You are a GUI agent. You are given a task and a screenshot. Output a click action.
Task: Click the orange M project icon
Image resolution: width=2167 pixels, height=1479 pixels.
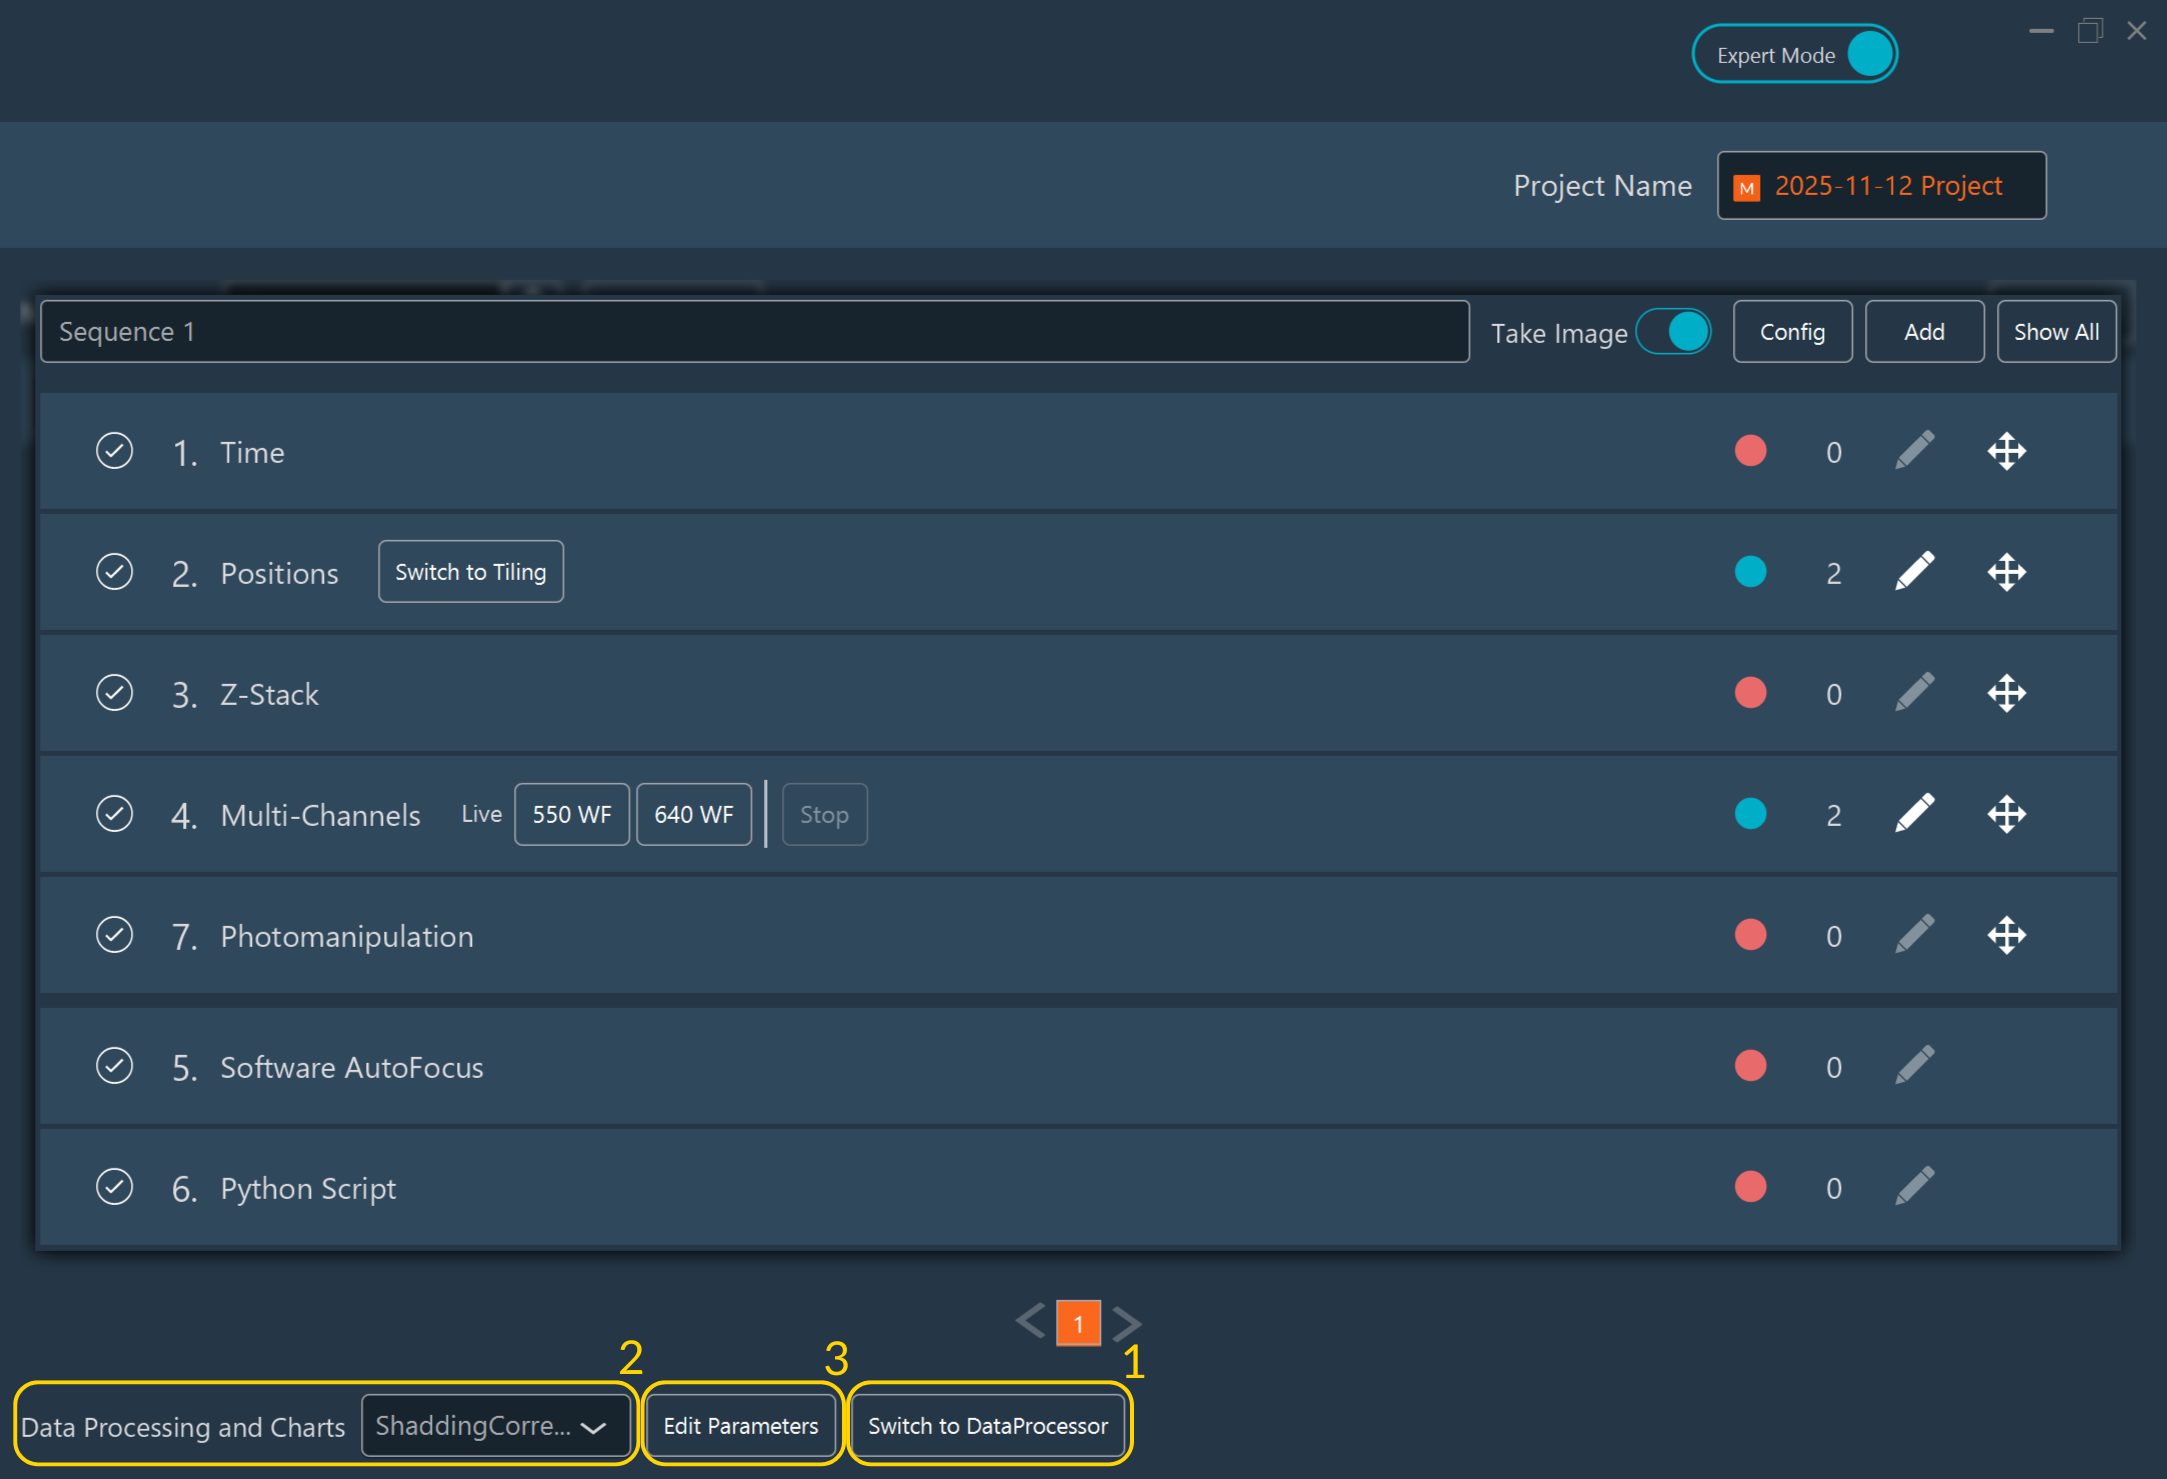[x=1747, y=187]
